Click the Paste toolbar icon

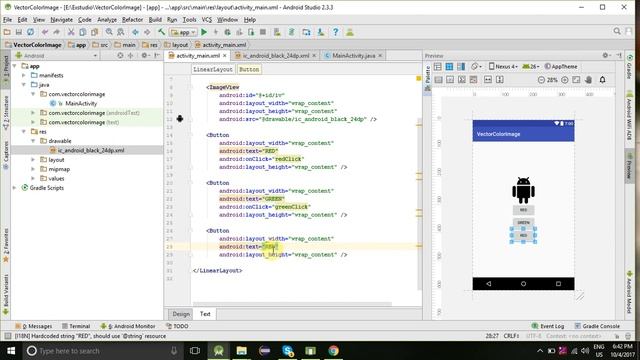[94, 32]
